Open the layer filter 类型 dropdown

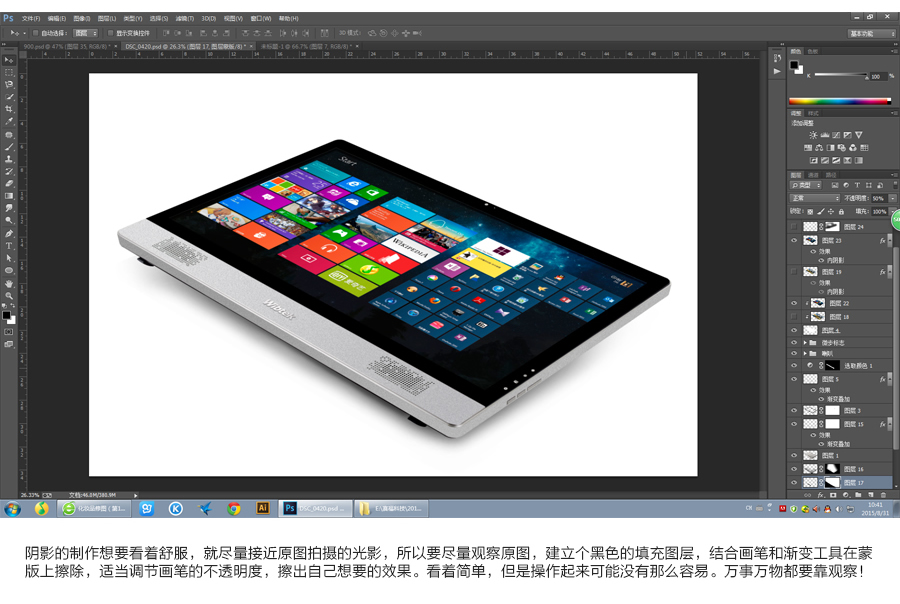806,185
